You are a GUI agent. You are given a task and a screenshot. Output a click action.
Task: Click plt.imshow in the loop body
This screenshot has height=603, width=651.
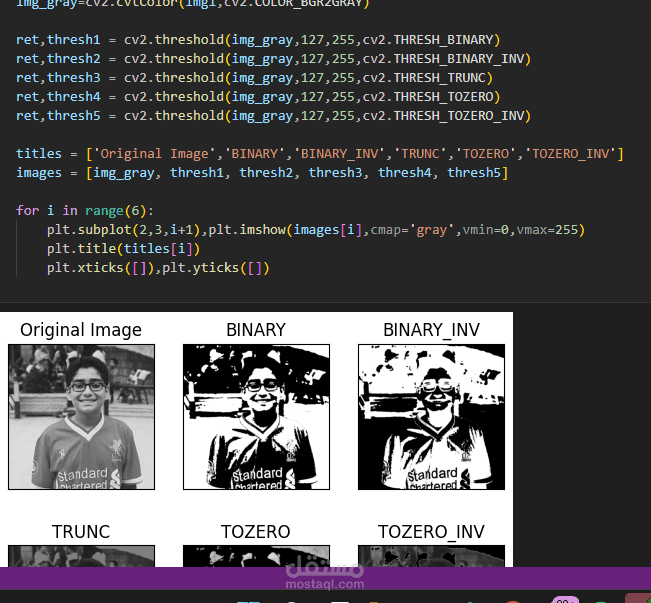247,230
